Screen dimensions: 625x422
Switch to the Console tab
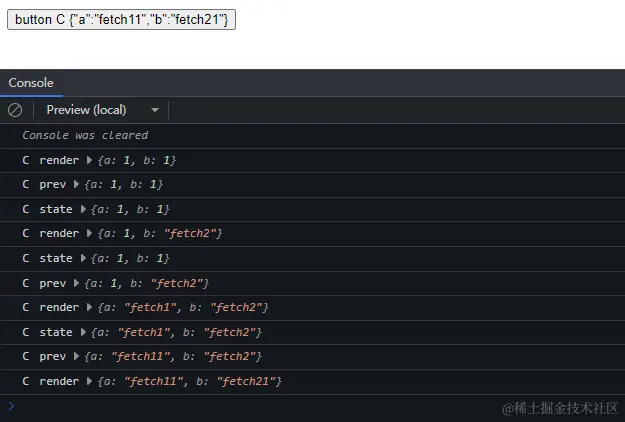pyautogui.click(x=31, y=83)
